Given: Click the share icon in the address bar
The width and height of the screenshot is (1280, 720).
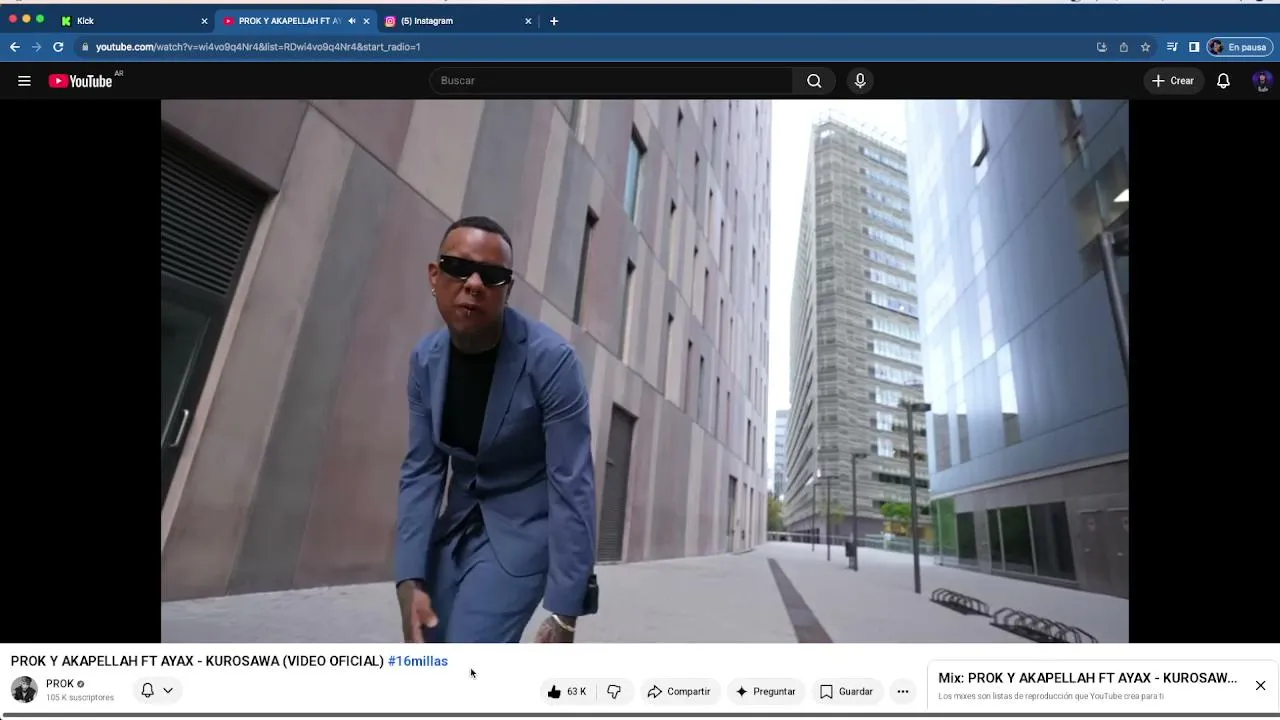Looking at the screenshot, I should pyautogui.click(x=1124, y=47).
